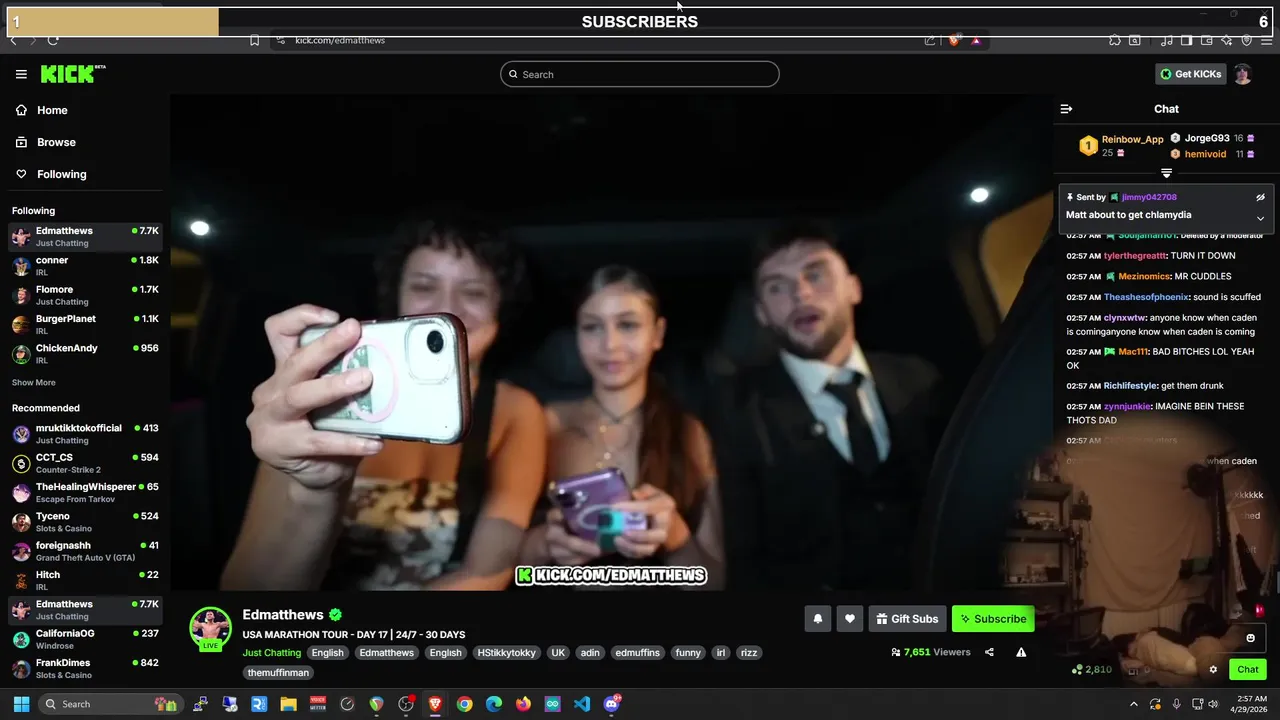Screen dimensions: 1280x720
Task: Click hemivoid on the leaderboard
Action: pyautogui.click(x=1205, y=154)
